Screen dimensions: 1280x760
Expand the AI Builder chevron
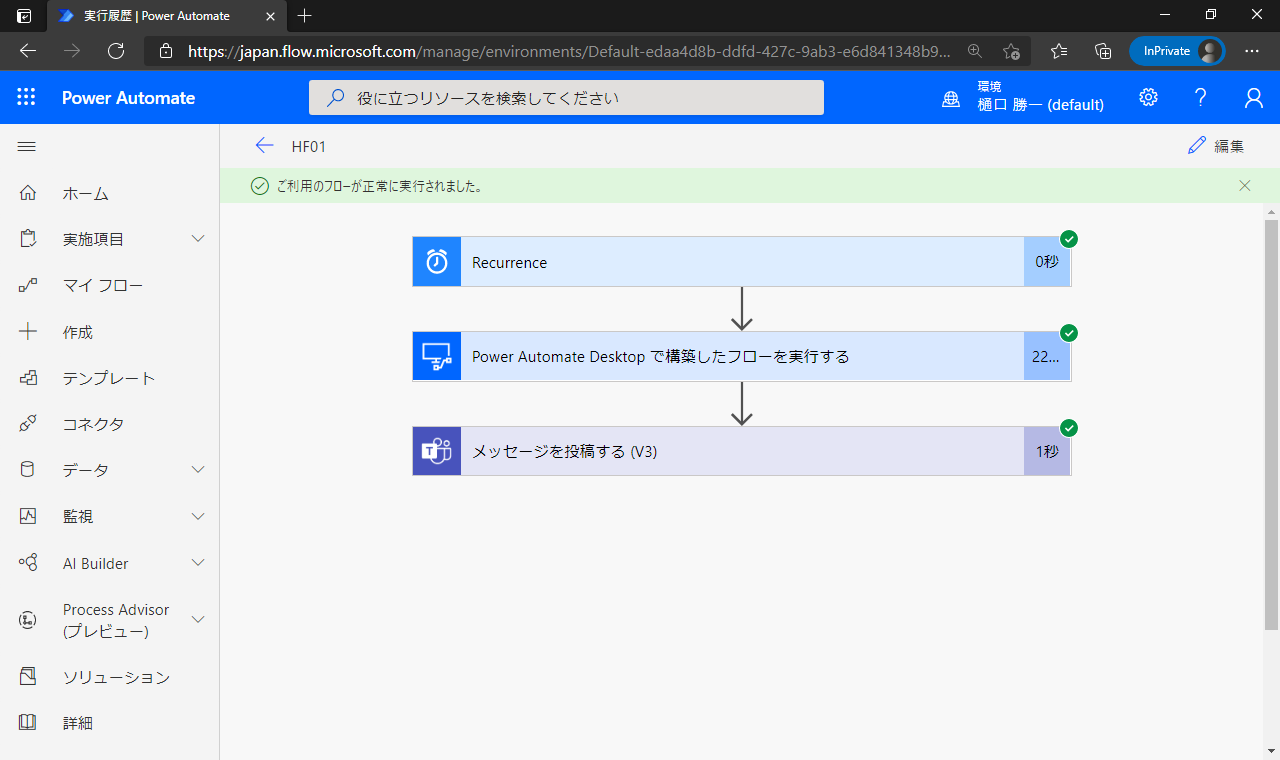(198, 563)
